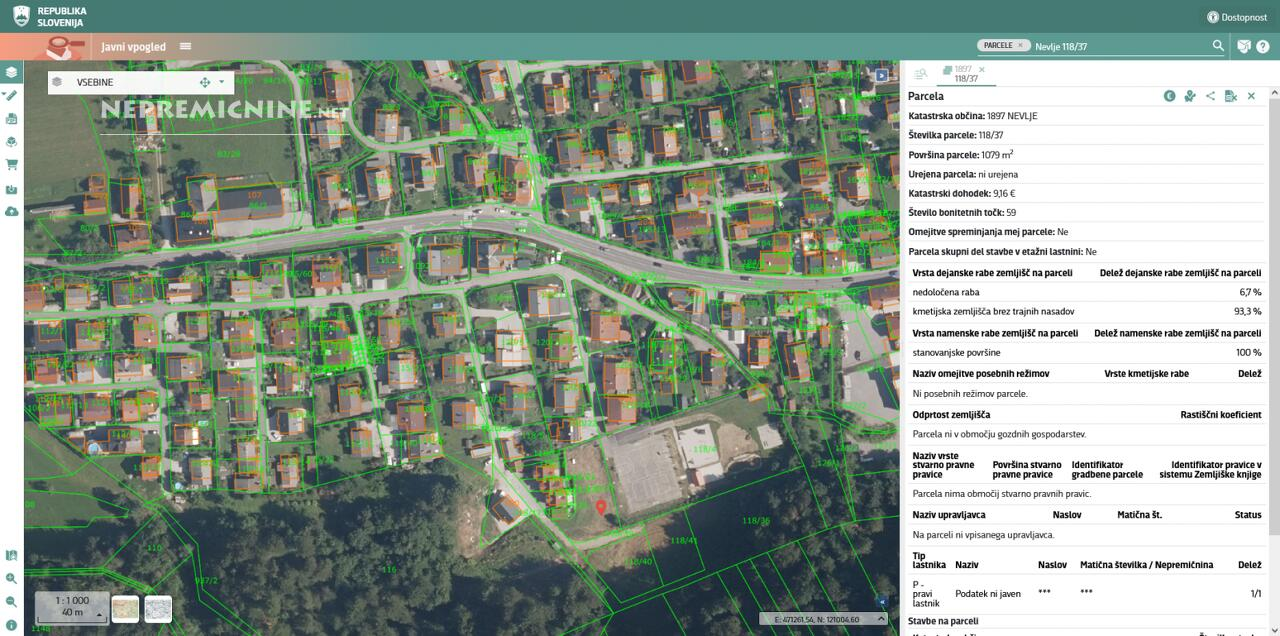Image resolution: width=1280 pixels, height=636 pixels.
Task: Show parcel location on map icon
Action: [1190, 96]
